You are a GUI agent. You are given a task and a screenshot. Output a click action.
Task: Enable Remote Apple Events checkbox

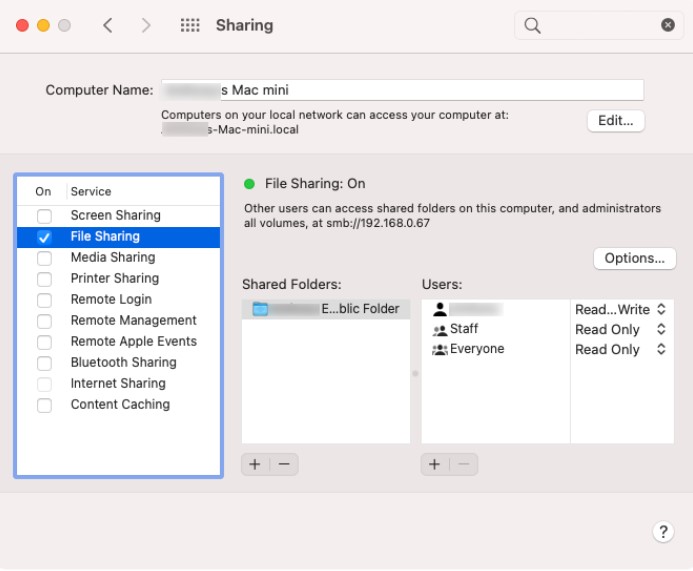pos(44,342)
